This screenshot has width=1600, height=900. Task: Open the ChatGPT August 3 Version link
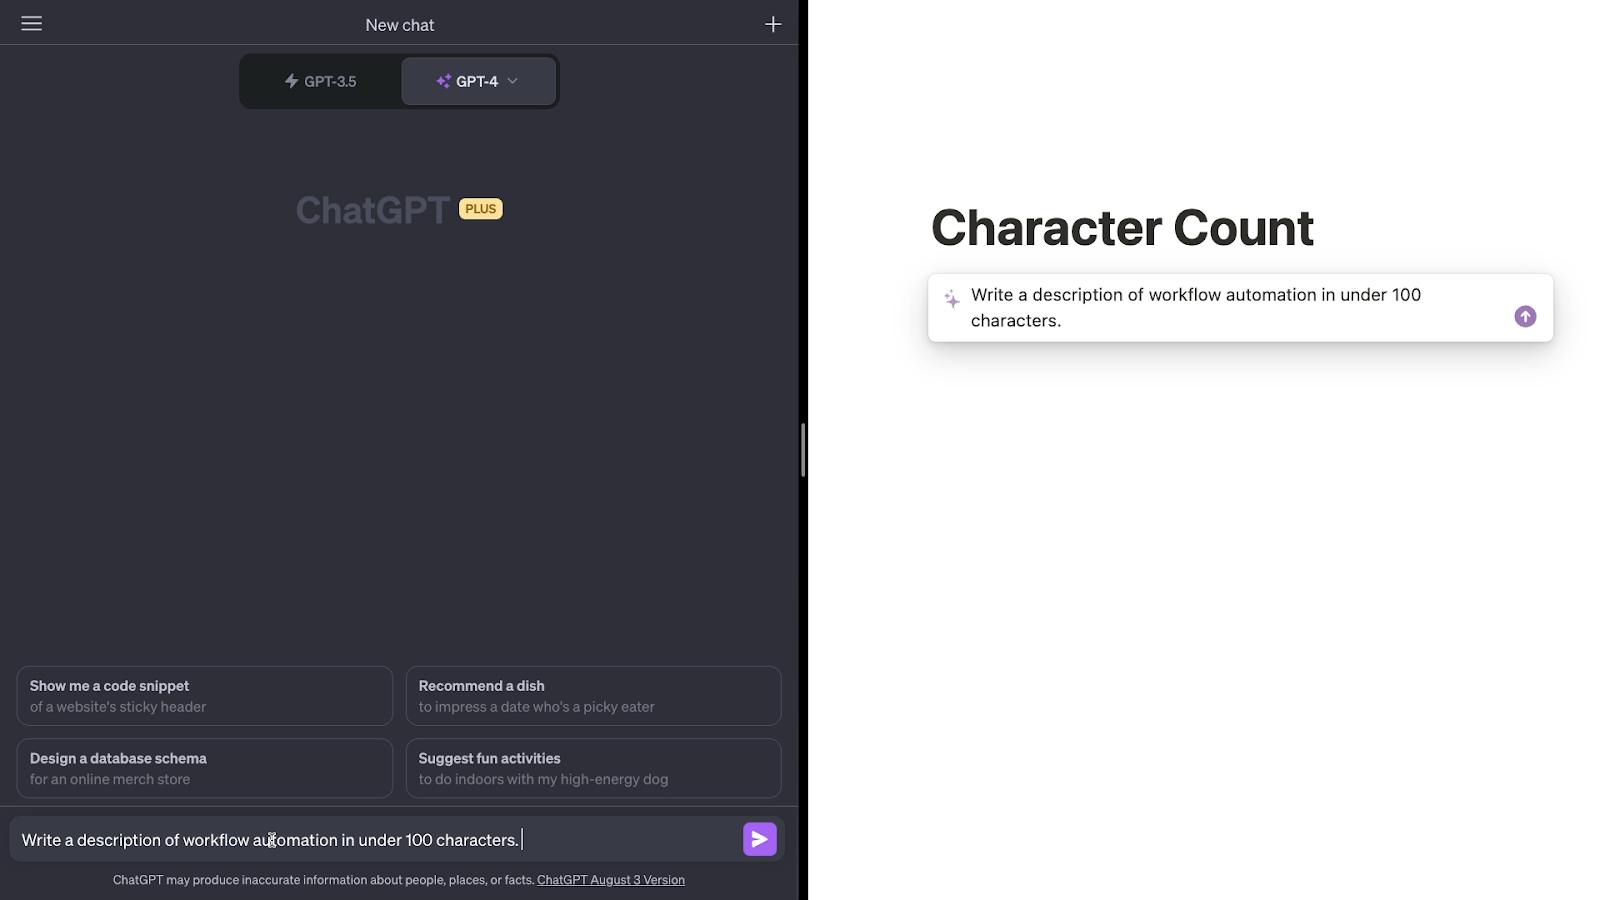coord(611,880)
